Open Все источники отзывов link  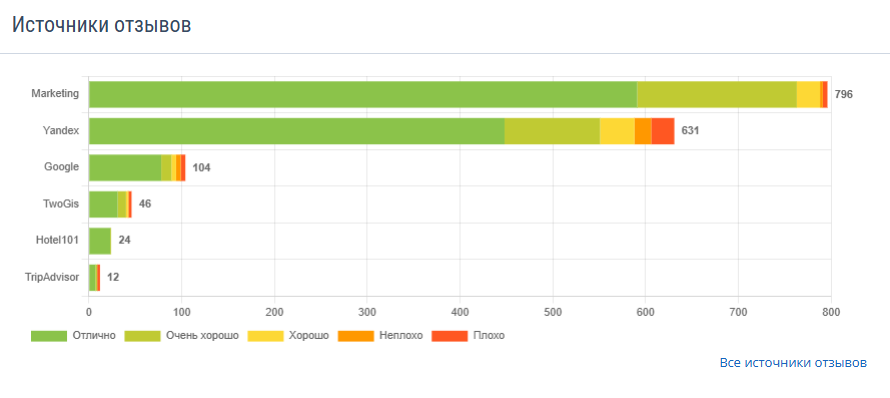tap(793, 363)
